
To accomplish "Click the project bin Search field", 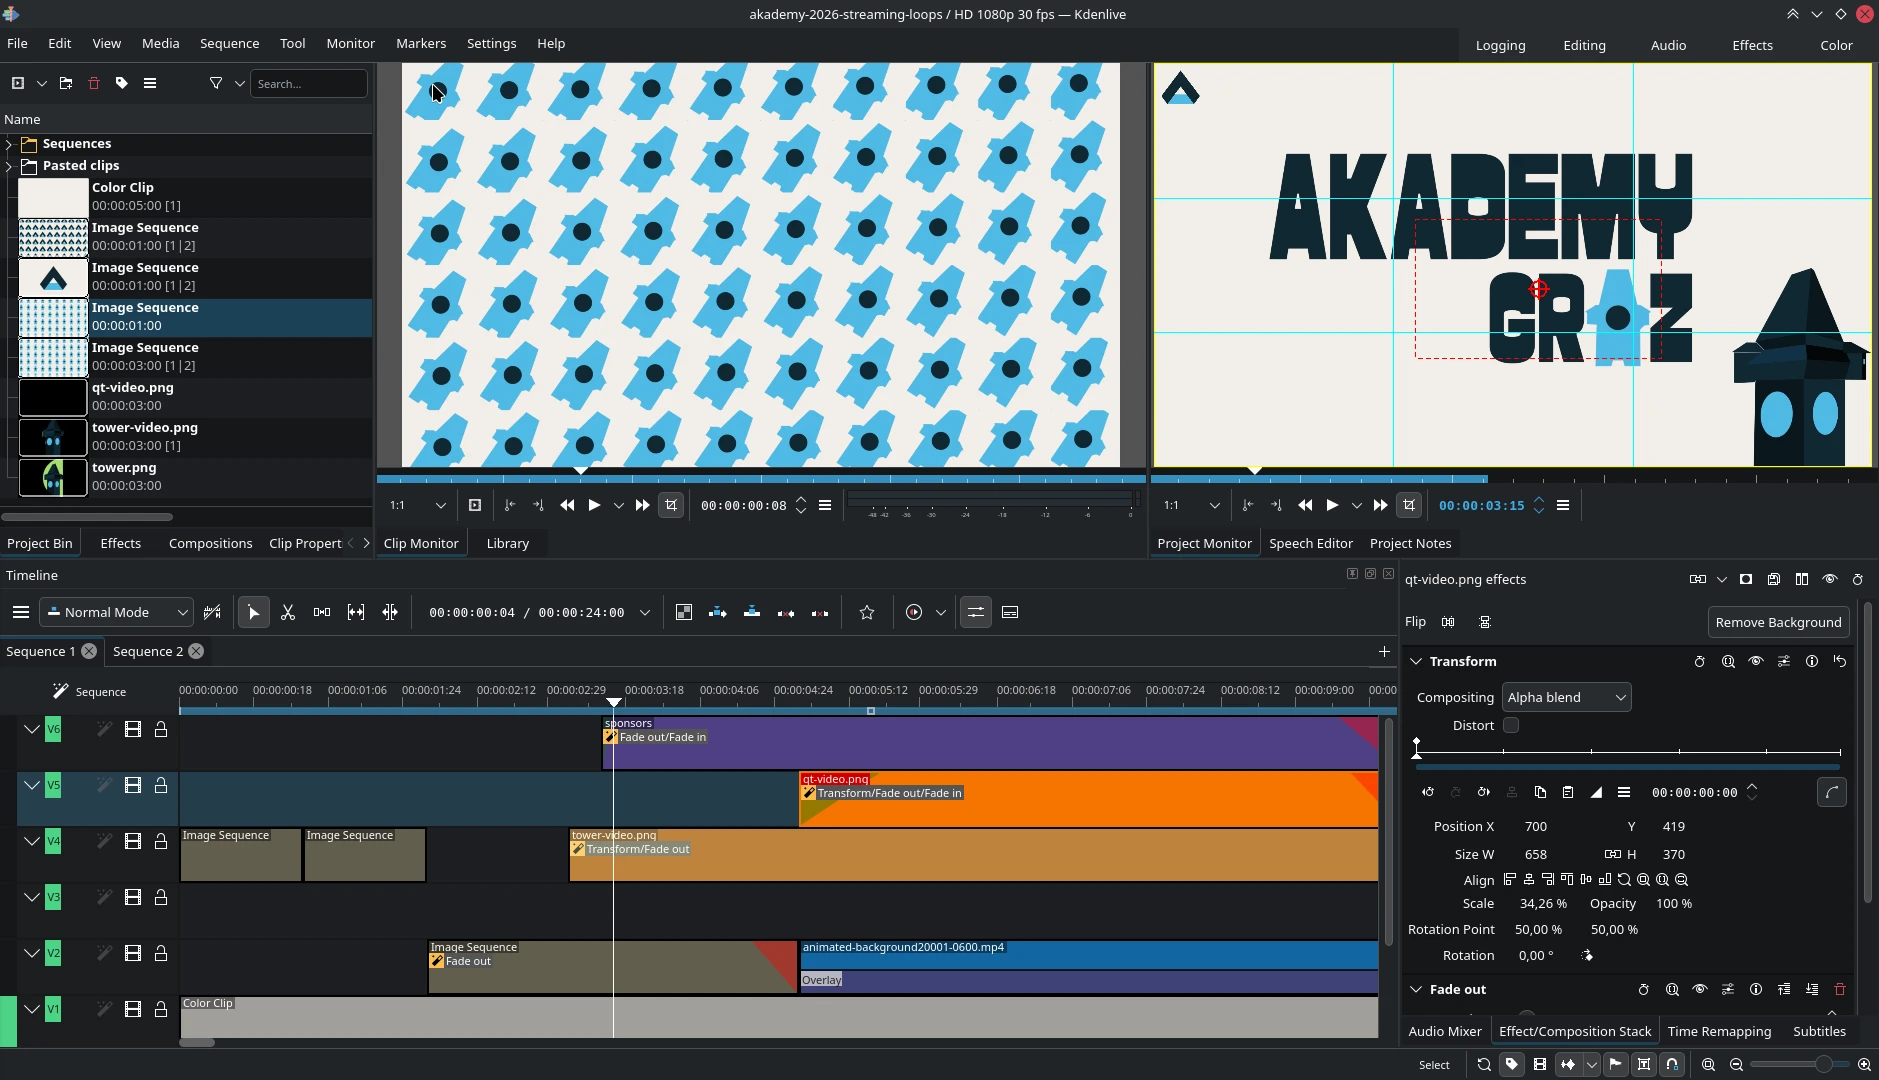I will 309,83.
